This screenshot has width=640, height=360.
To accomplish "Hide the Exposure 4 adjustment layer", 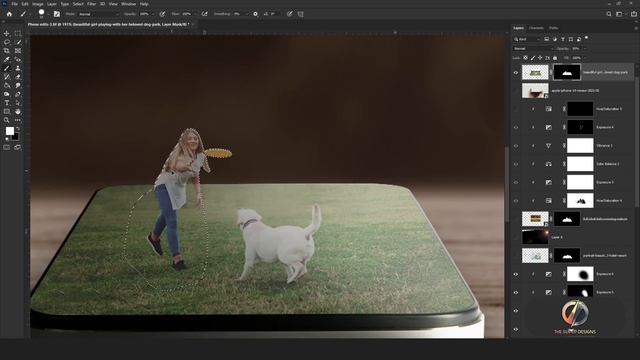I will (x=516, y=127).
